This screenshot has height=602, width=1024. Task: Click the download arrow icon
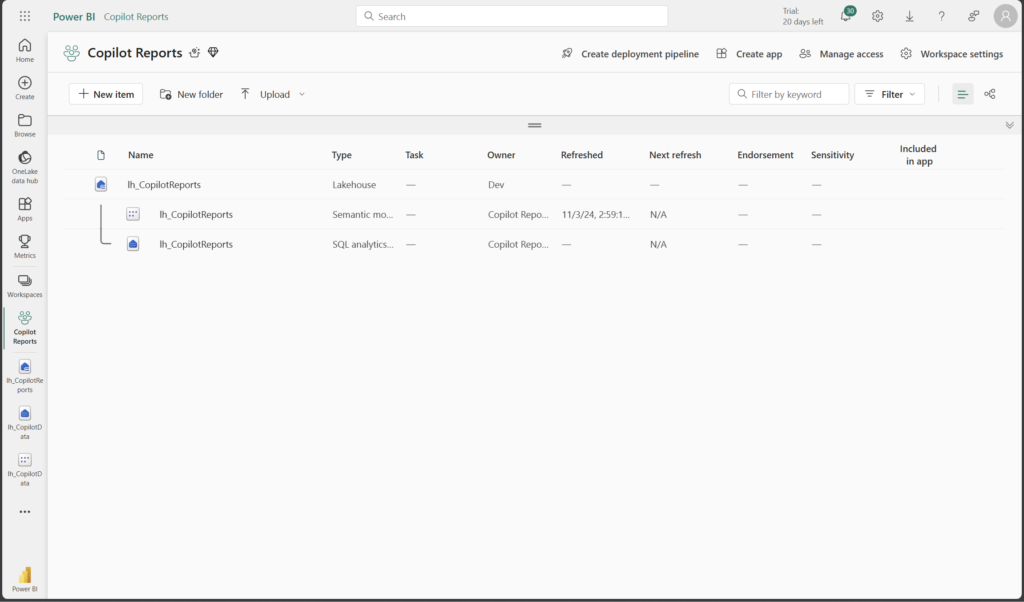pyautogui.click(x=910, y=16)
